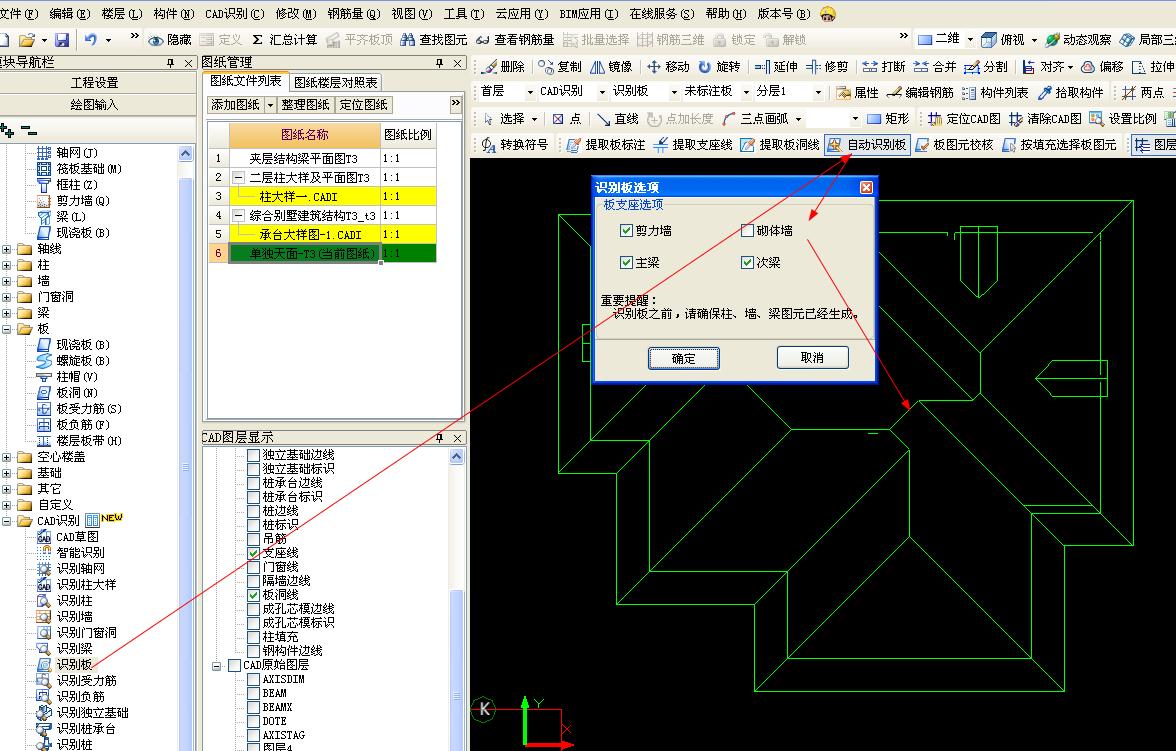Click the 定位图纸 button

(x=364, y=105)
